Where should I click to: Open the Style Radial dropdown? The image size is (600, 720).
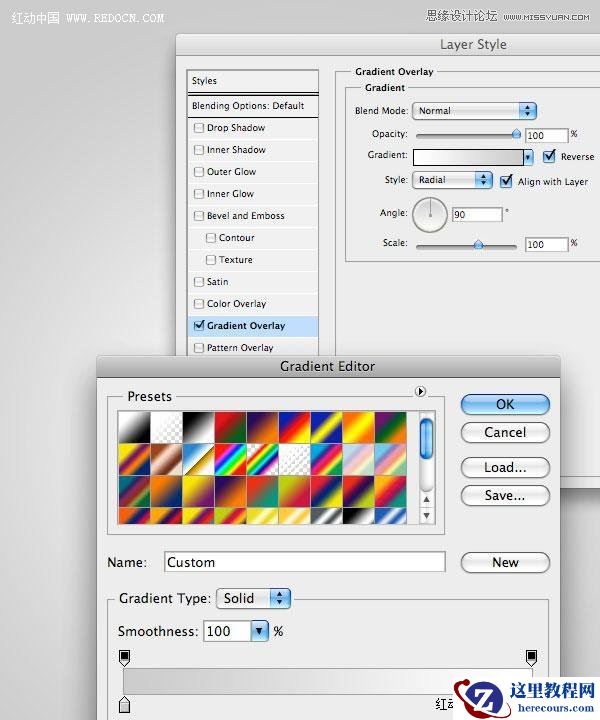coord(452,180)
